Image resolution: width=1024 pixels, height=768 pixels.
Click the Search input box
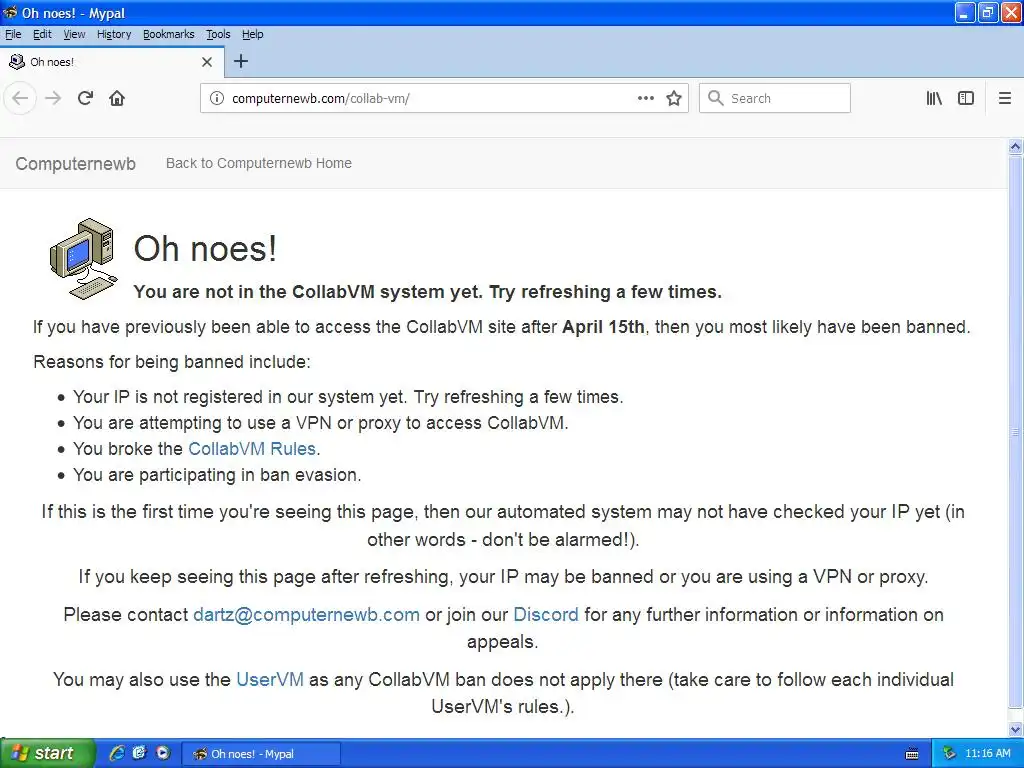pos(775,99)
